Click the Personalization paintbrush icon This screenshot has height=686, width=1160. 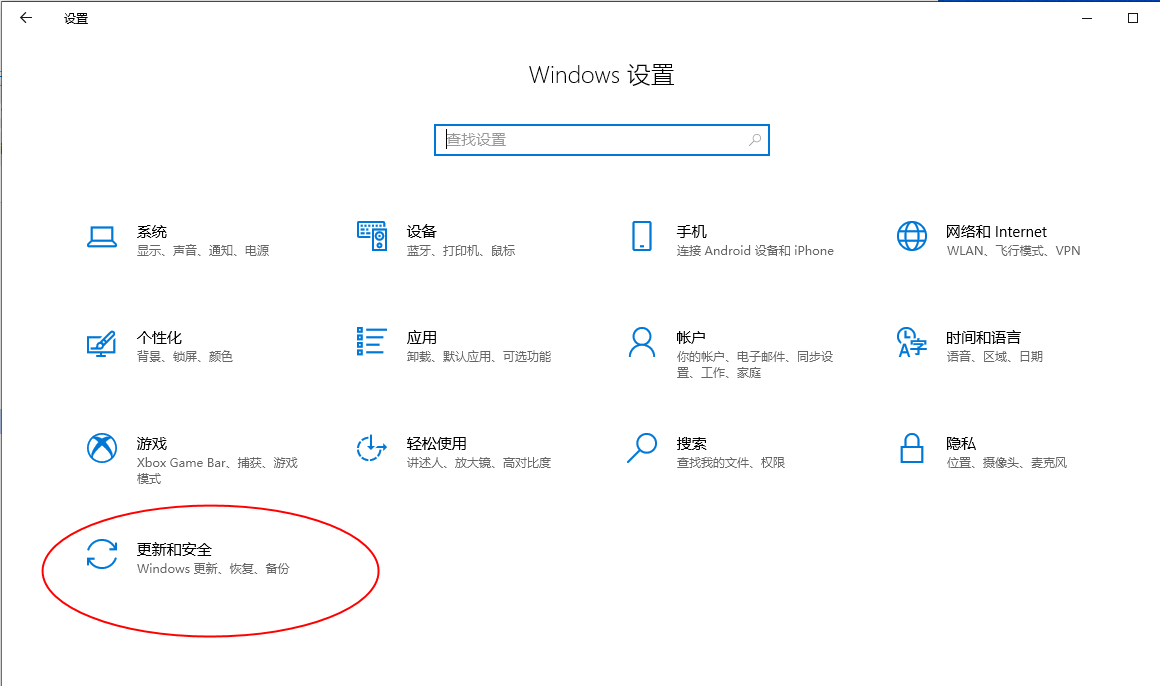101,343
